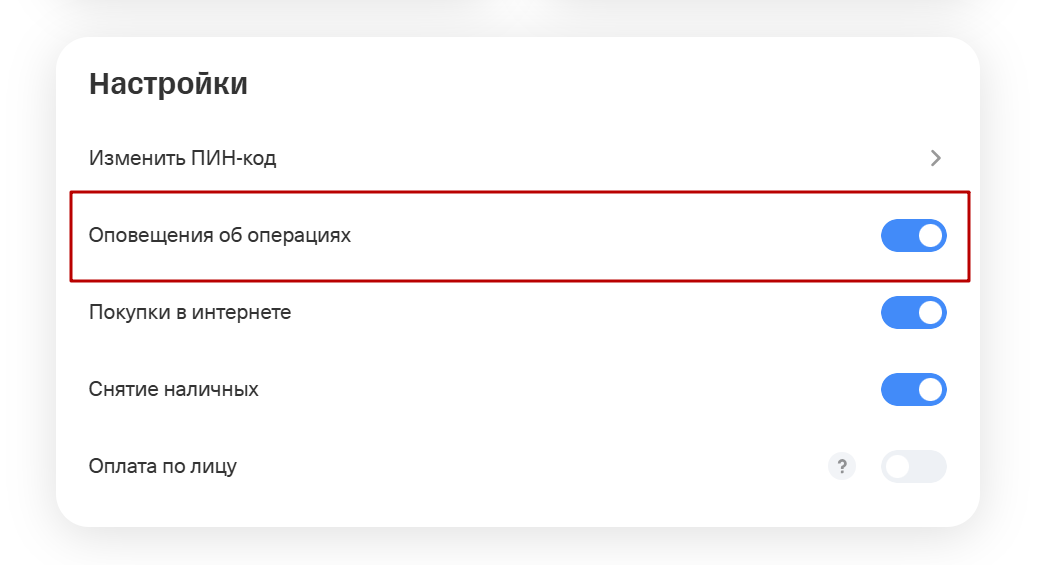Click the Покупки в интернете label text
Screen dimensions: 1038x565
point(190,312)
